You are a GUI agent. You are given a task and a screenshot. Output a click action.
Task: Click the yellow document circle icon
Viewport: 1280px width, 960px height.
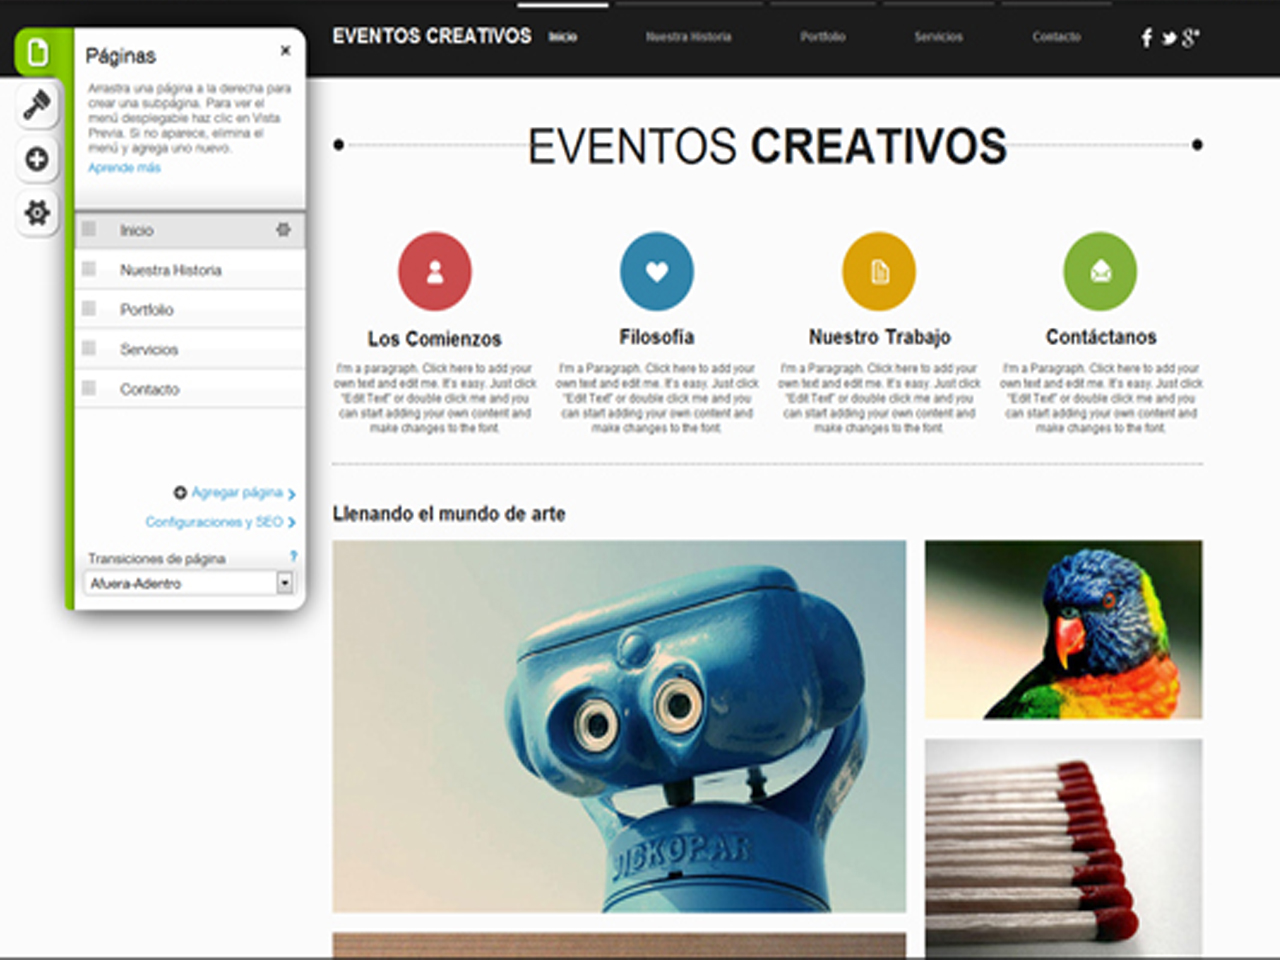[879, 271]
